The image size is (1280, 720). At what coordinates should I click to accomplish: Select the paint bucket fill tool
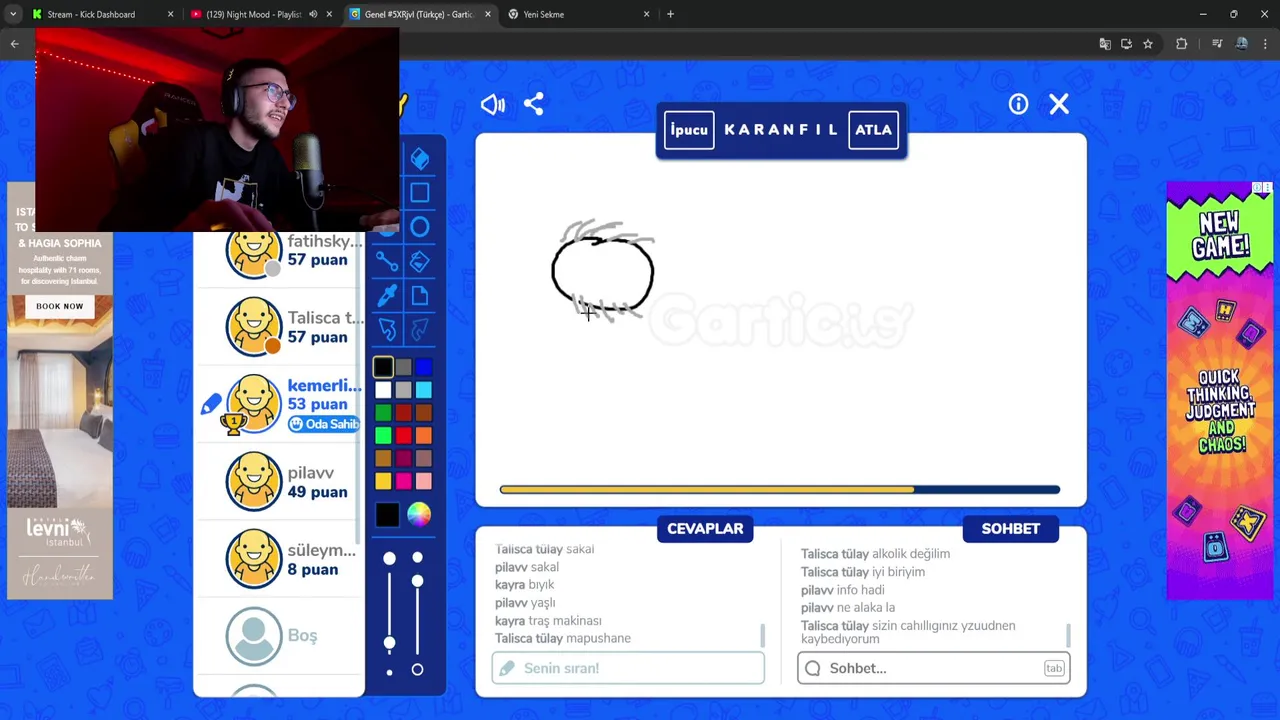click(x=420, y=262)
